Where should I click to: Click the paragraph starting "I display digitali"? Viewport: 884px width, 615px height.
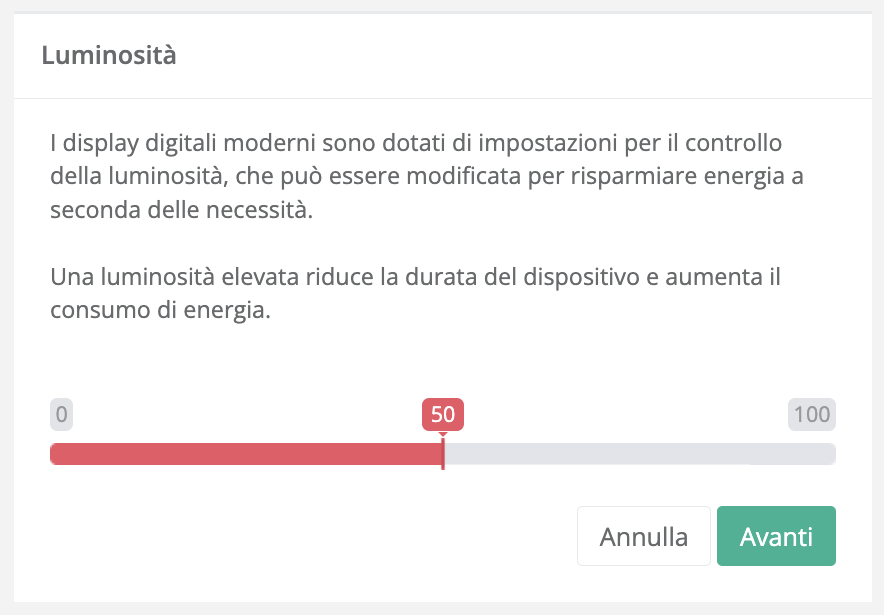(x=427, y=176)
